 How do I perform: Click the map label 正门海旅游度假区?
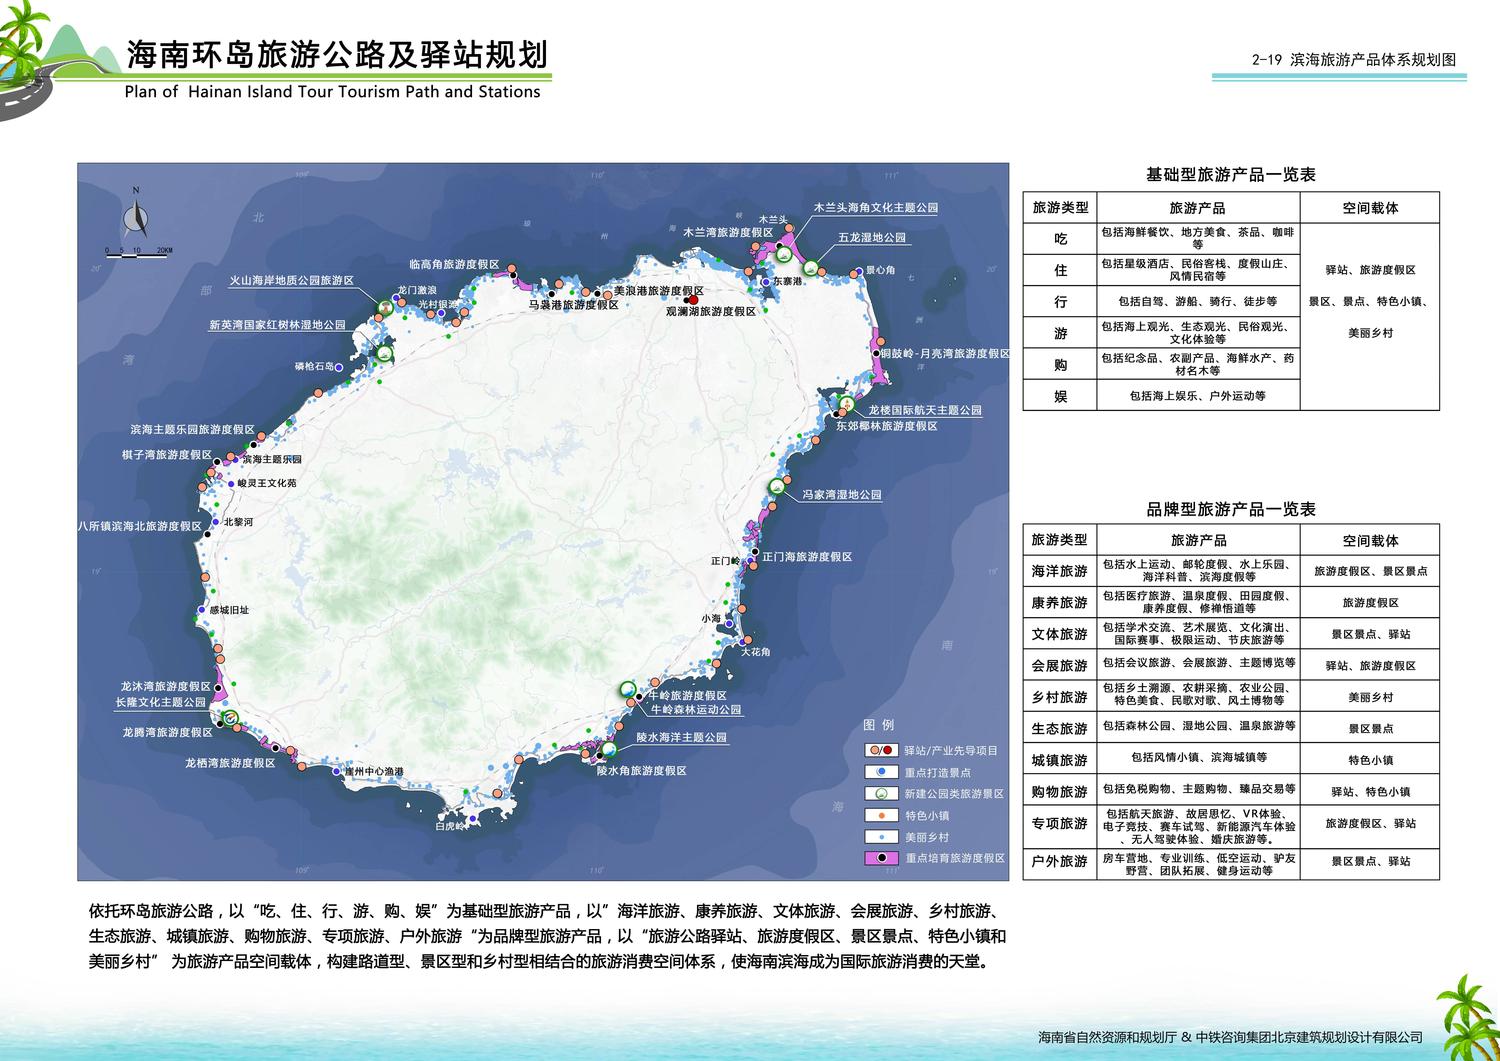click(x=807, y=557)
